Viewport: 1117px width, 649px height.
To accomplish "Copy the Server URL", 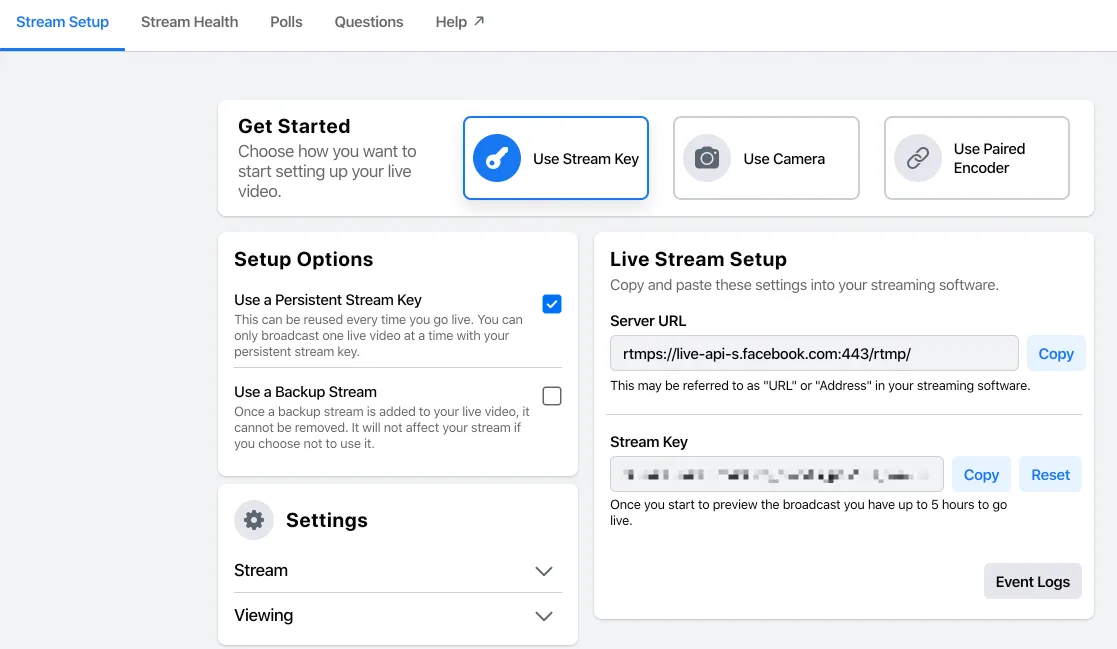I will pos(1056,353).
